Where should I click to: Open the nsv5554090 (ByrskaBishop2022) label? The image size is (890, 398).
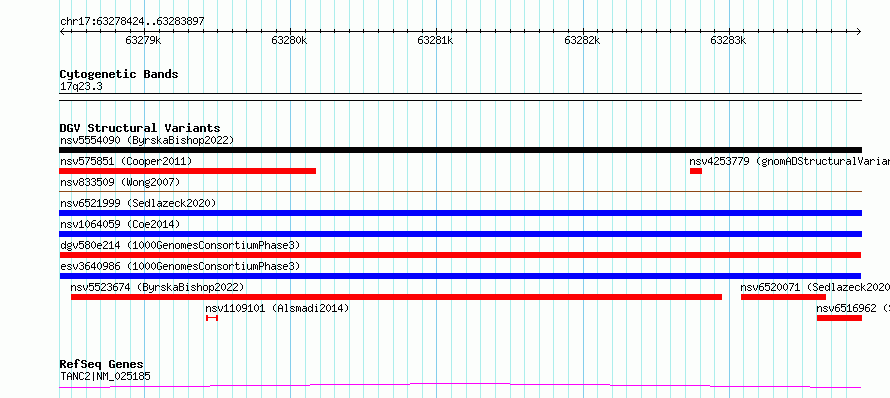pos(147,140)
